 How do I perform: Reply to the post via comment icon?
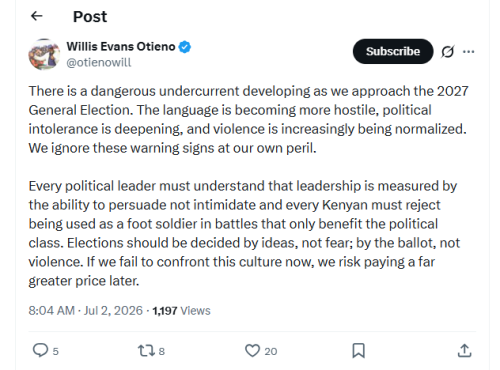coord(40,351)
